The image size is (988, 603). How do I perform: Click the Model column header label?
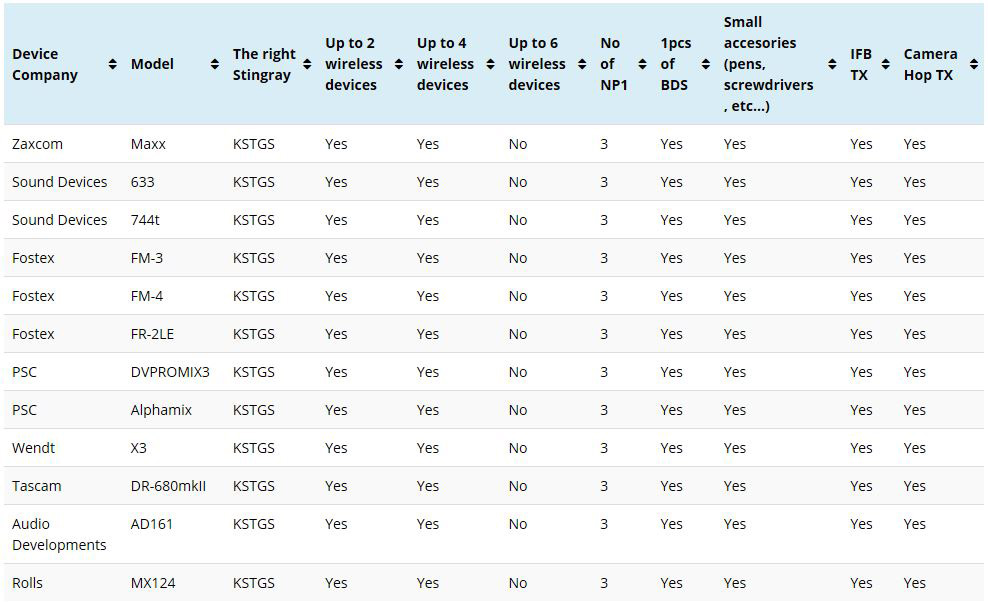[152, 64]
